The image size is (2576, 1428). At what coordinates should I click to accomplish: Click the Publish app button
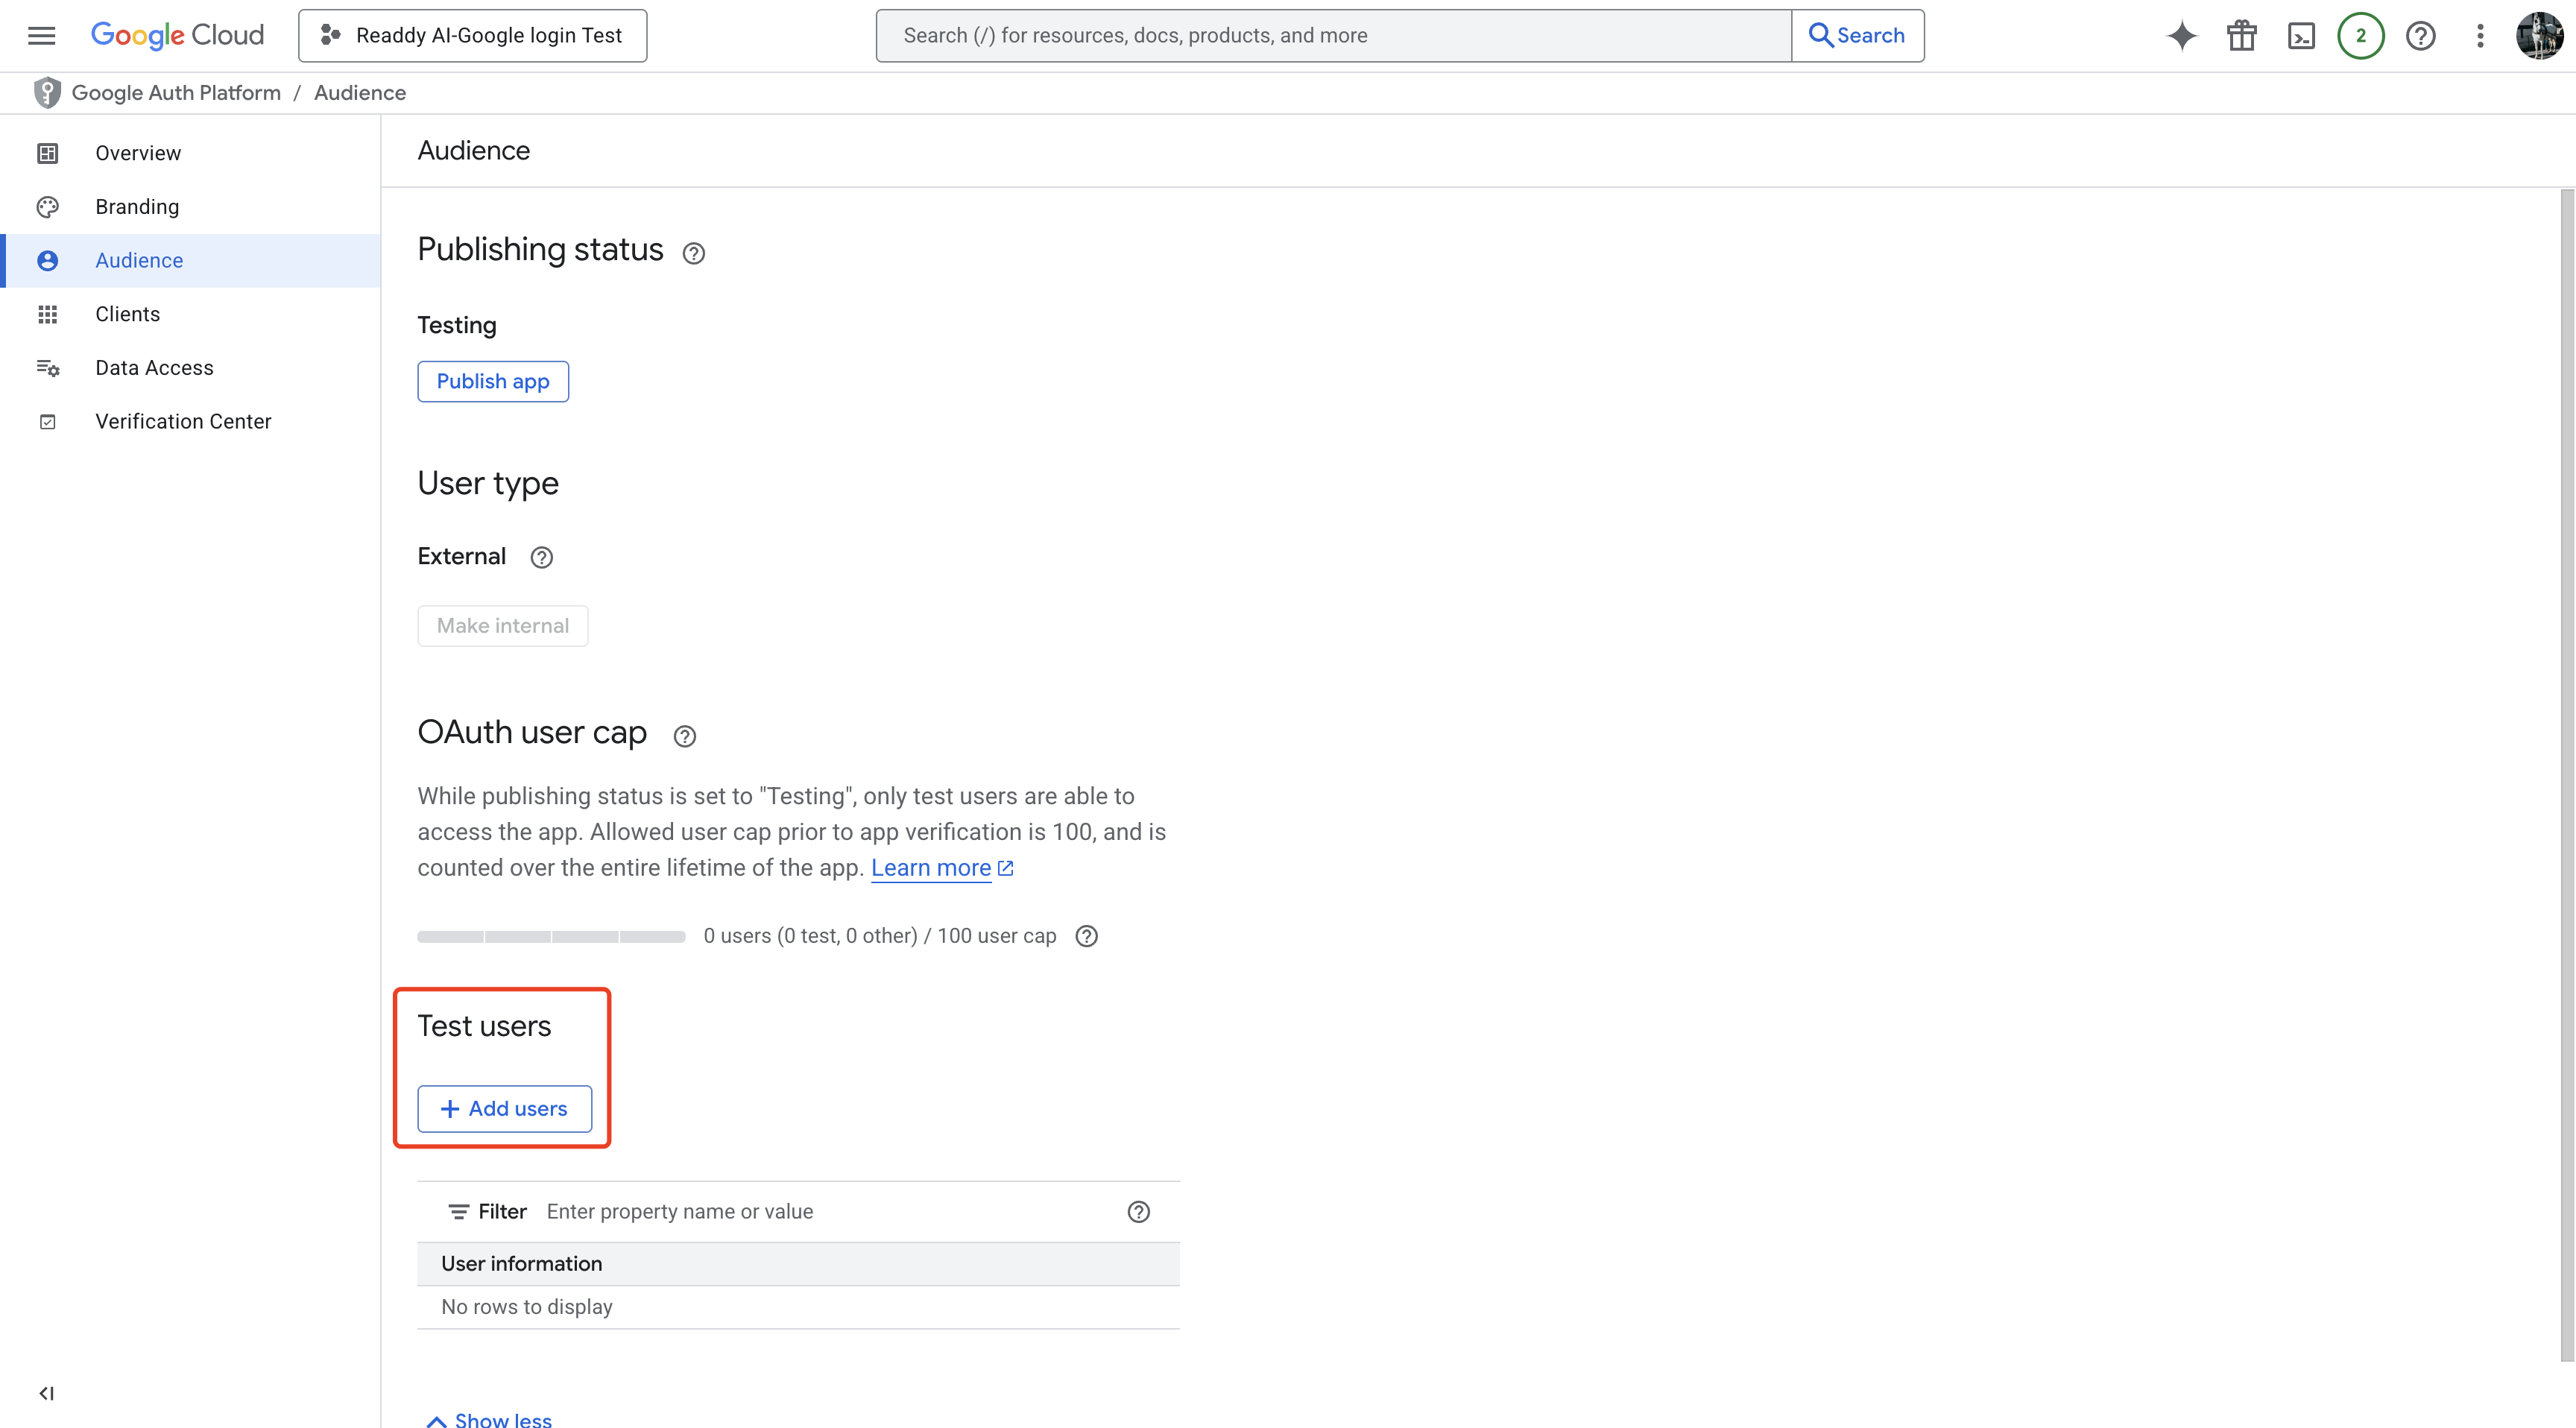[492, 381]
